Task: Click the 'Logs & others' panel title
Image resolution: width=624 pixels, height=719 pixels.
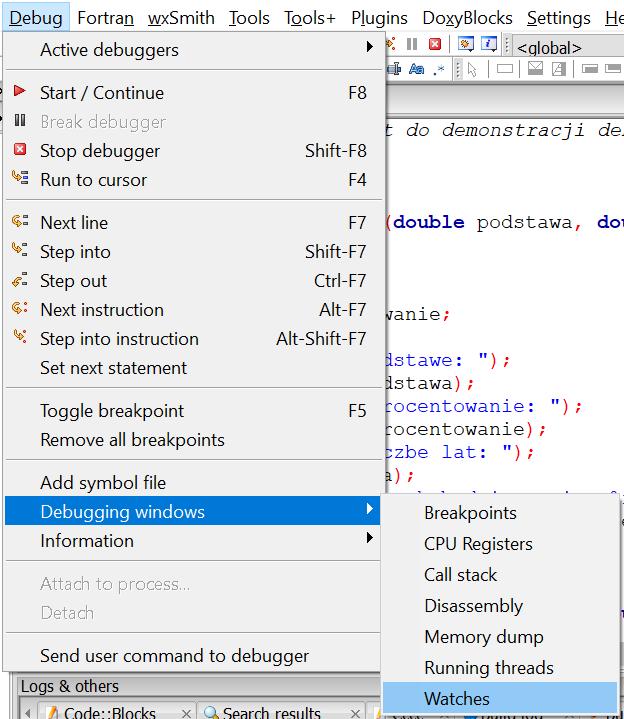Action: [70, 686]
